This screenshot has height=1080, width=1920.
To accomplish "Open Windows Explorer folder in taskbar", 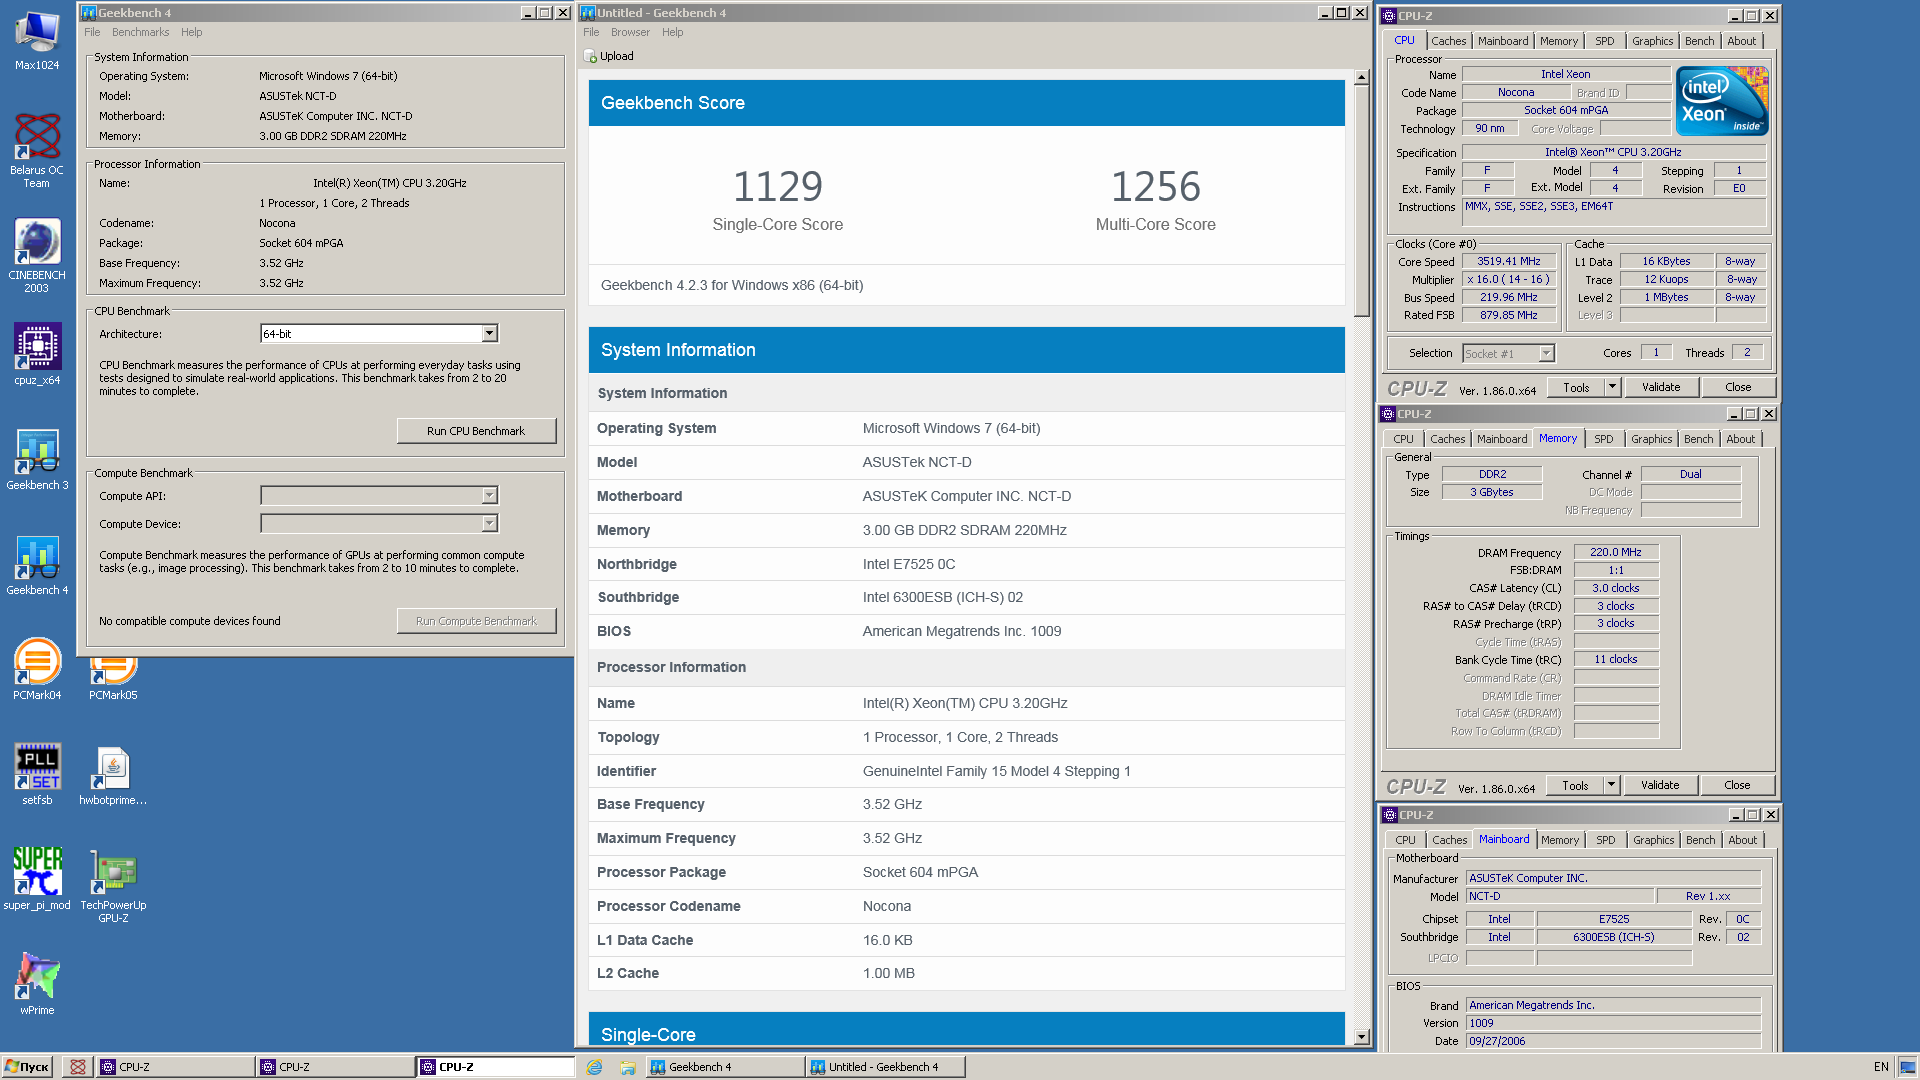I will [627, 1067].
